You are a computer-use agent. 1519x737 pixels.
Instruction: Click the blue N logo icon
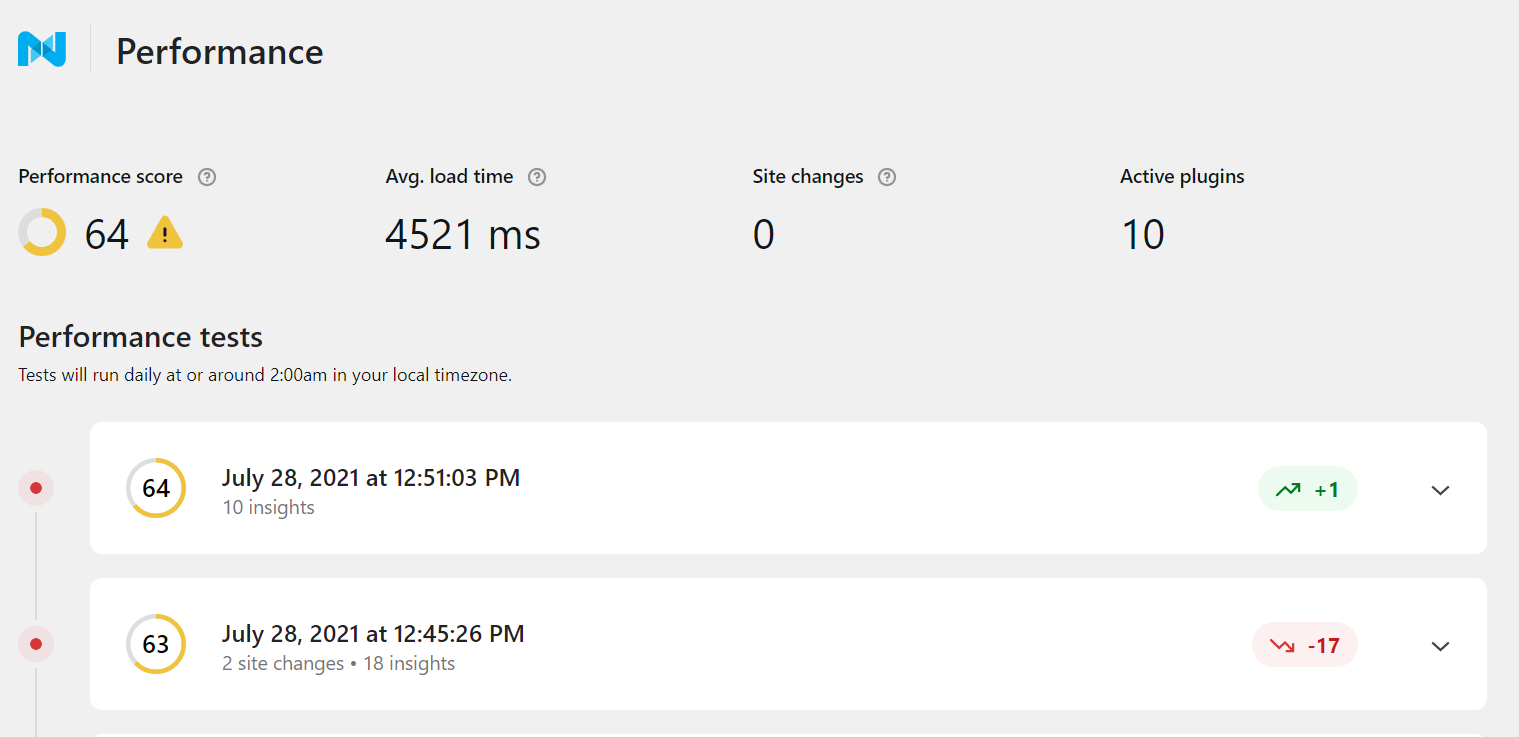(42, 50)
